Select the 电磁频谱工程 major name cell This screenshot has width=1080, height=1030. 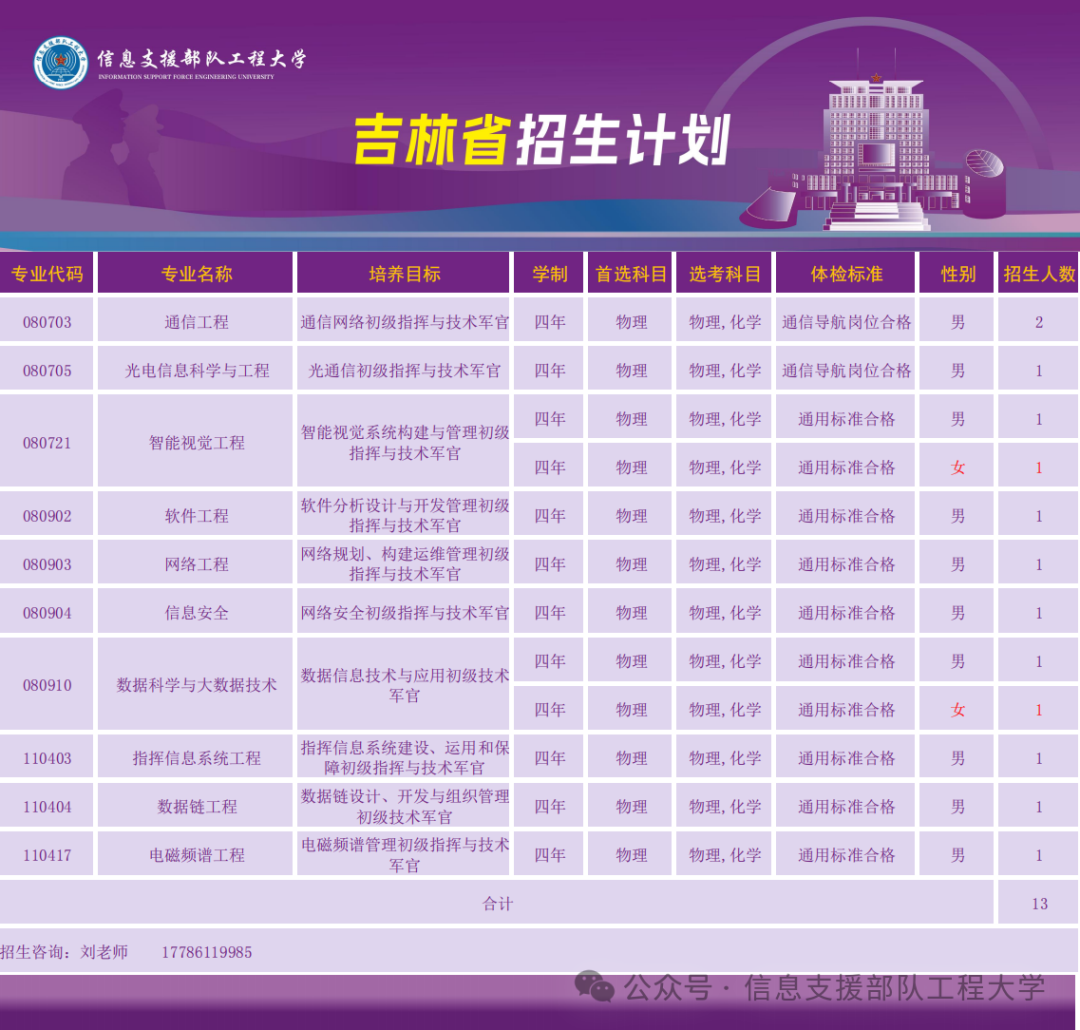click(x=196, y=855)
